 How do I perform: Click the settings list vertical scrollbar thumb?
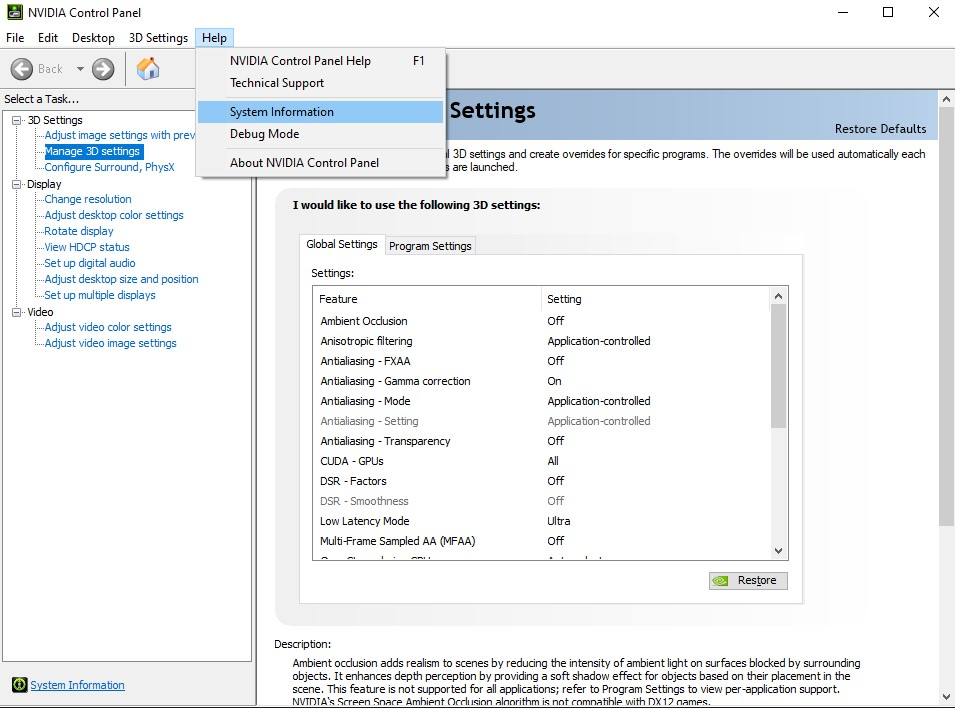click(x=778, y=365)
